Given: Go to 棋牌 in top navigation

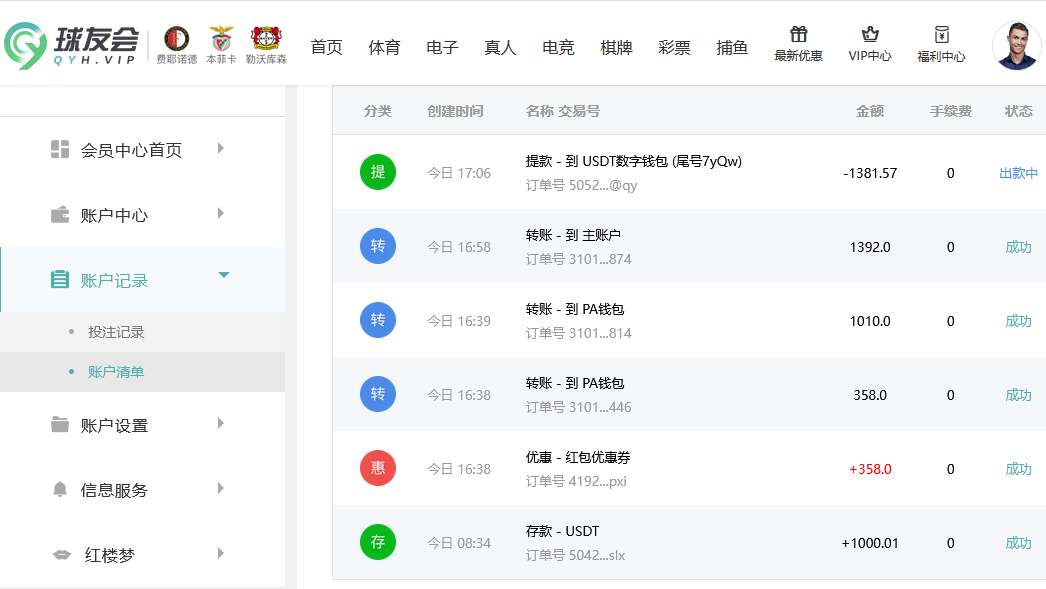Looking at the screenshot, I should (x=616, y=47).
